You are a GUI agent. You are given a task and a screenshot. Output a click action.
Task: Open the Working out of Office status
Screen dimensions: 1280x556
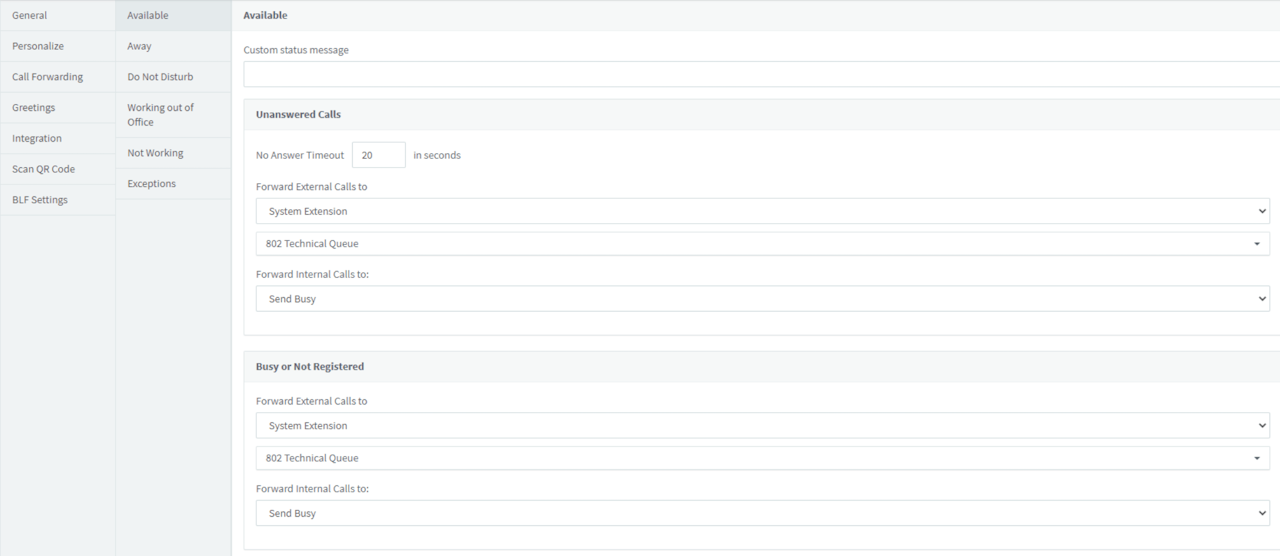(160, 115)
